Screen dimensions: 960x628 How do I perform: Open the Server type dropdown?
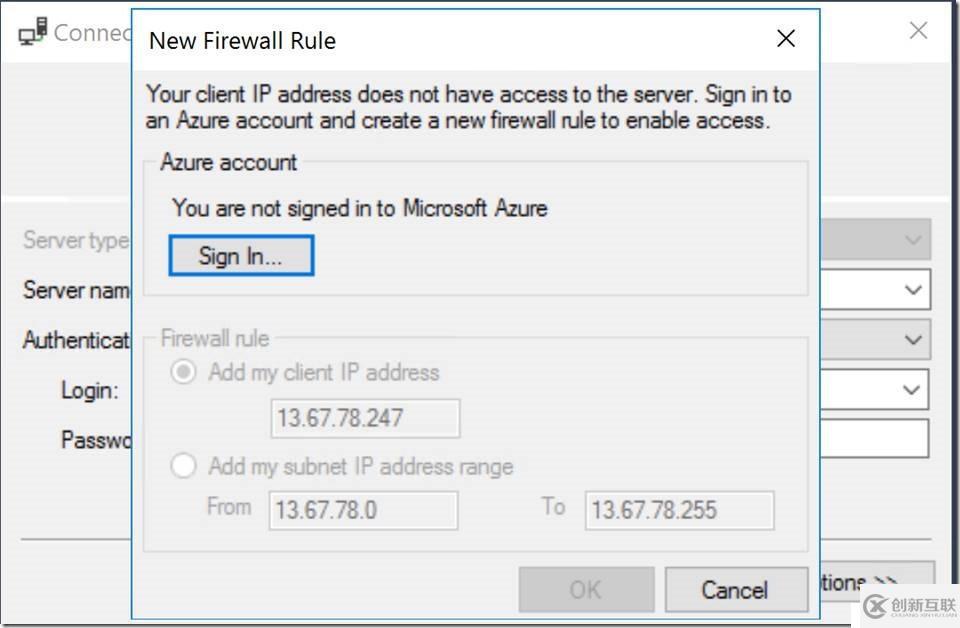911,240
